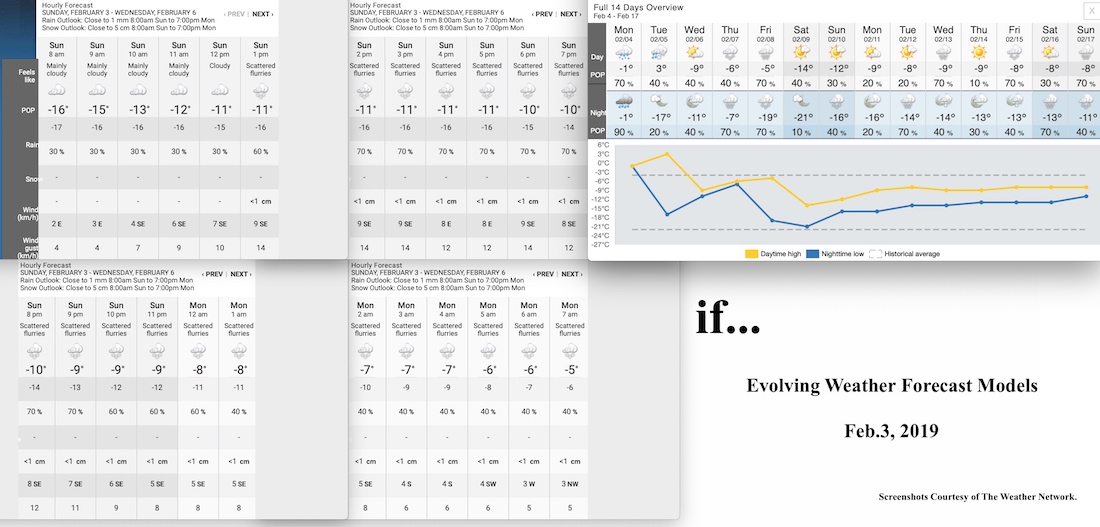1100x527 pixels.
Task: Select the Sun 1 pm scattered flurries icon
Action: point(261,91)
